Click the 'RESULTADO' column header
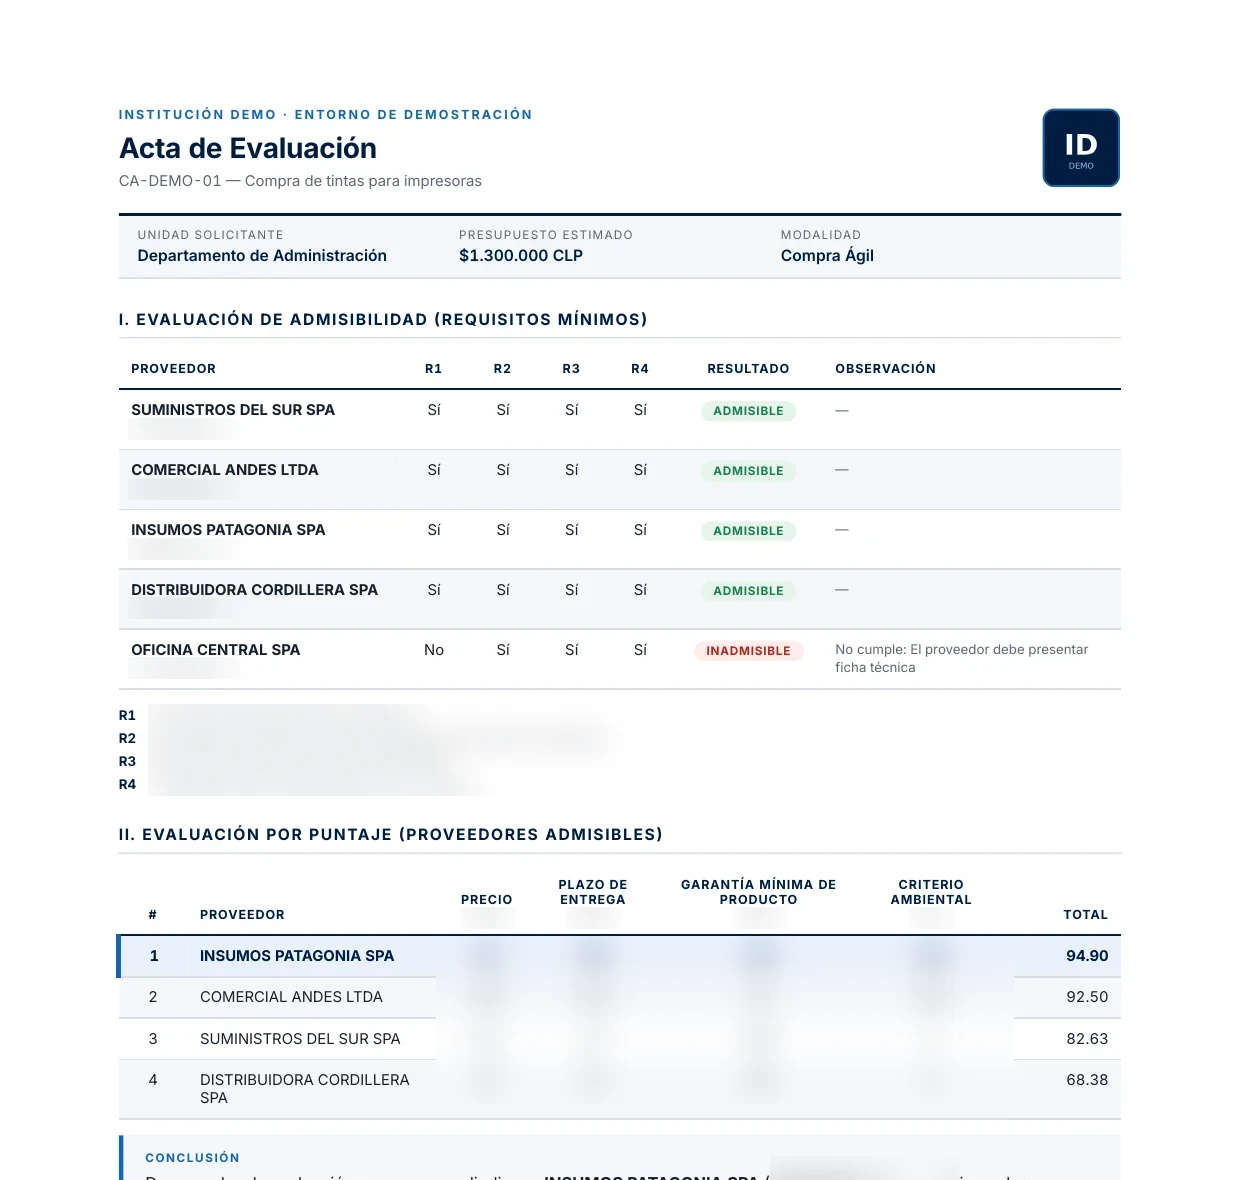 (x=748, y=369)
